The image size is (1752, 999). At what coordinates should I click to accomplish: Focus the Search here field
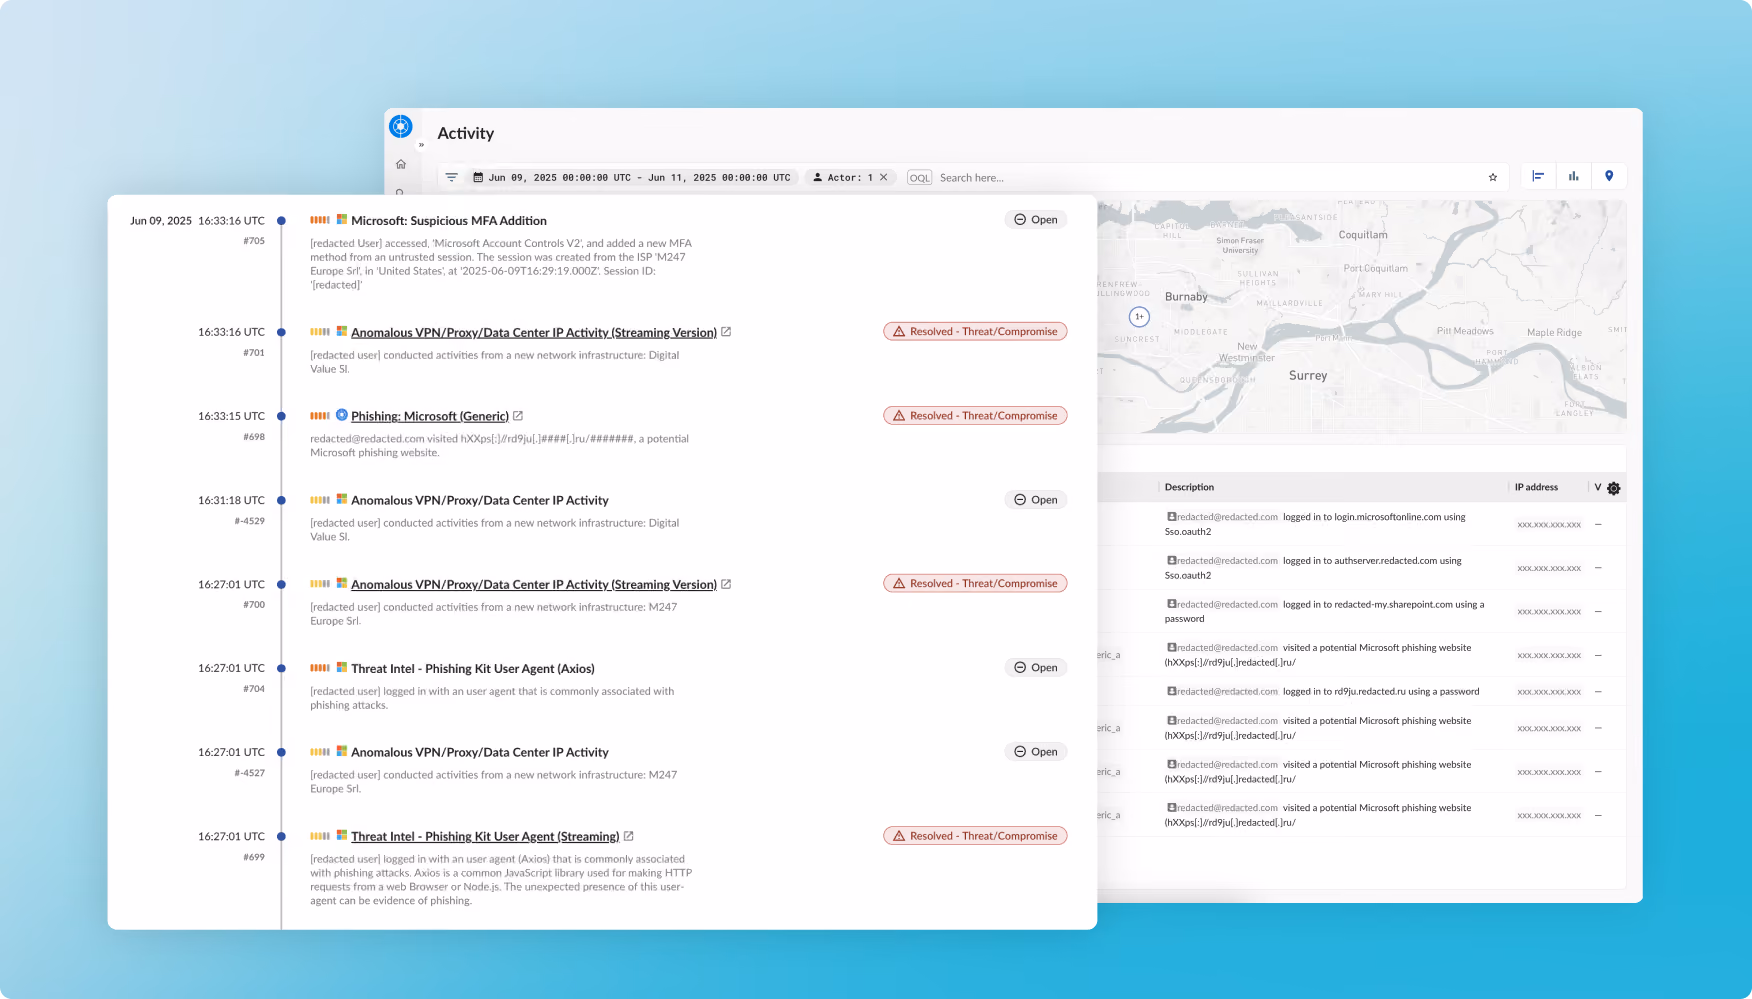point(1210,177)
